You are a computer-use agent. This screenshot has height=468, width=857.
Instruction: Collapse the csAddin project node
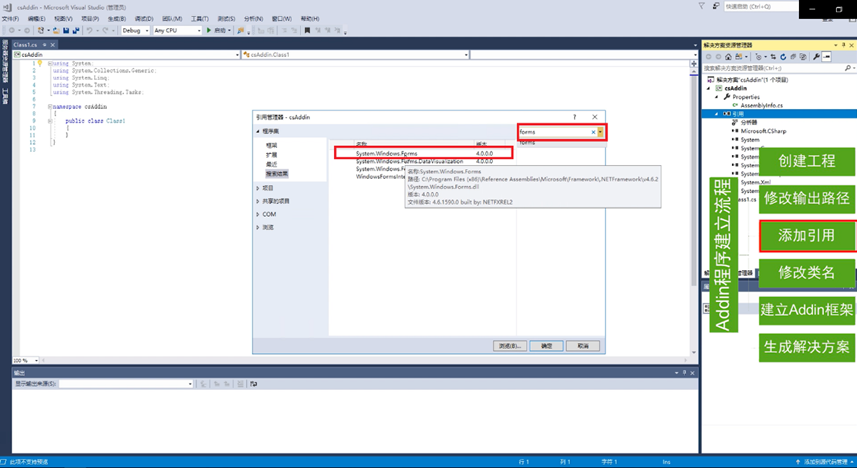[x=709, y=88]
